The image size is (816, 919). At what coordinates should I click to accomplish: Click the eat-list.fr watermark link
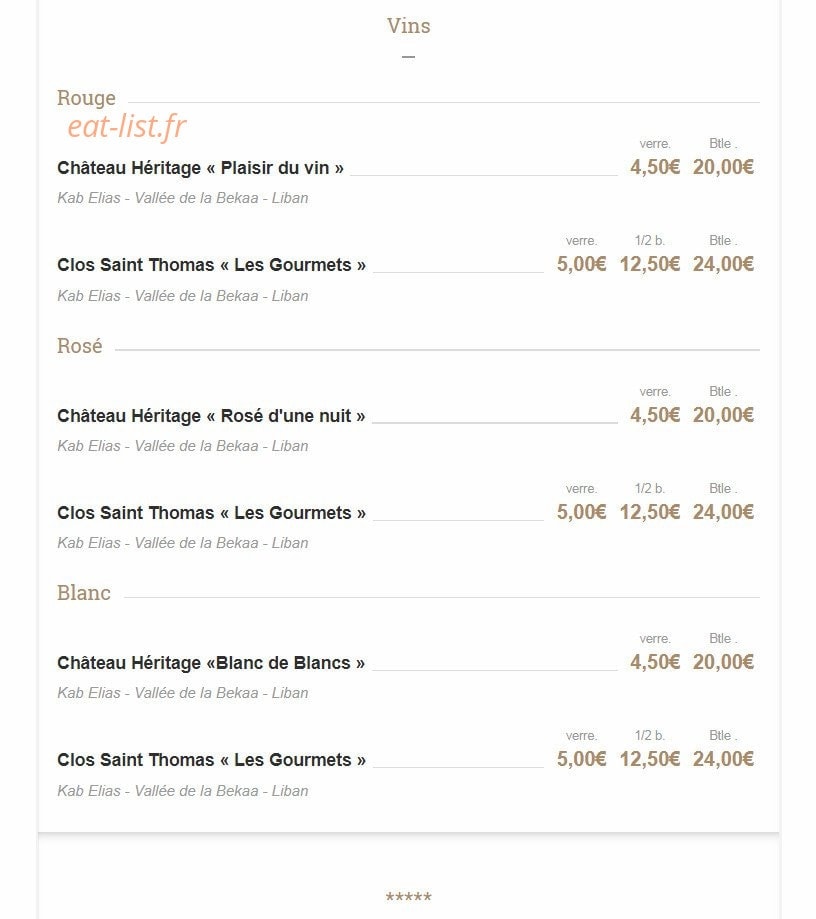(127, 127)
